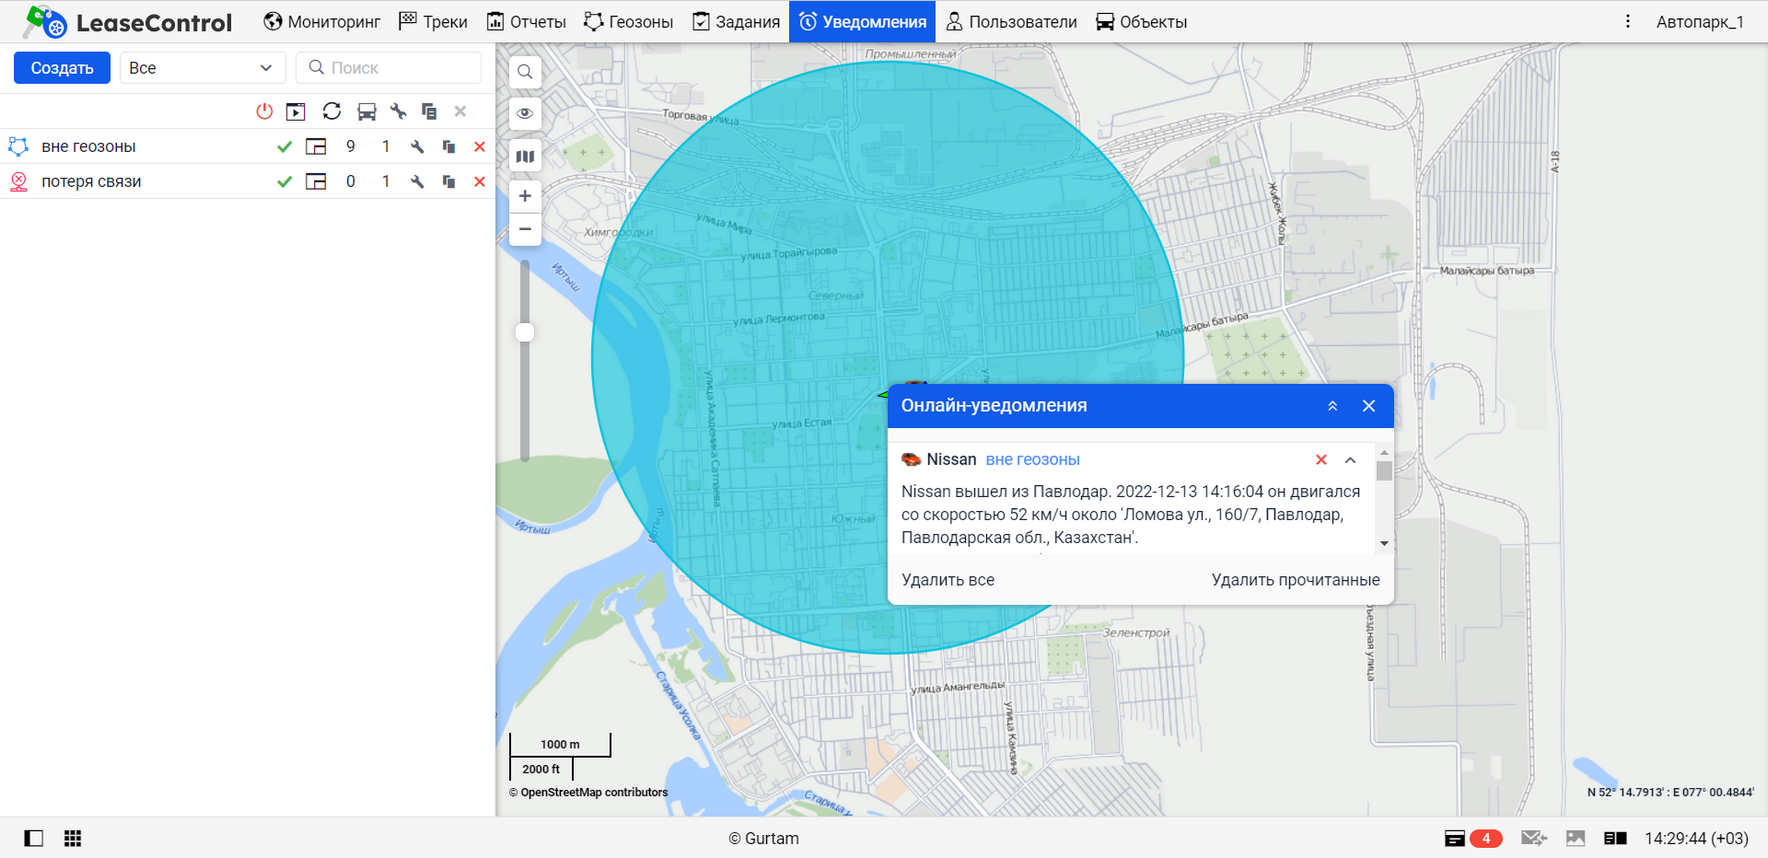The height and width of the screenshot is (858, 1768).
Task: Zoom in on the map
Action: 525,196
